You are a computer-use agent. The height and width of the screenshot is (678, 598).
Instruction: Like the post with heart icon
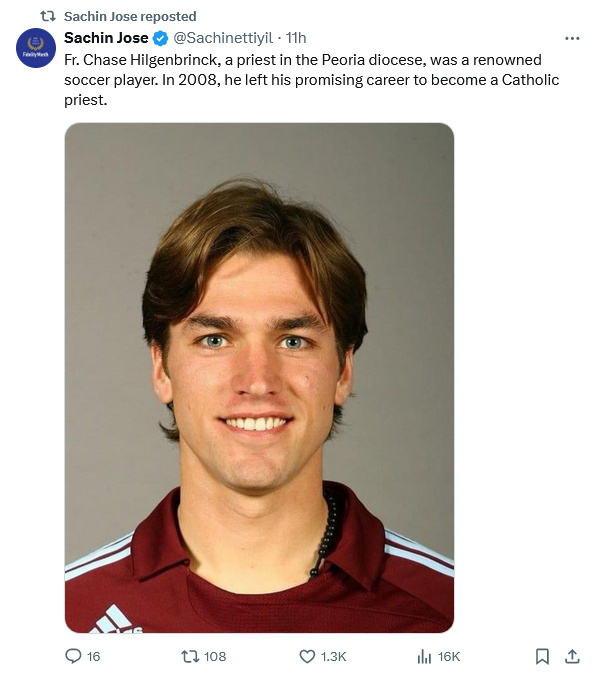(307, 656)
